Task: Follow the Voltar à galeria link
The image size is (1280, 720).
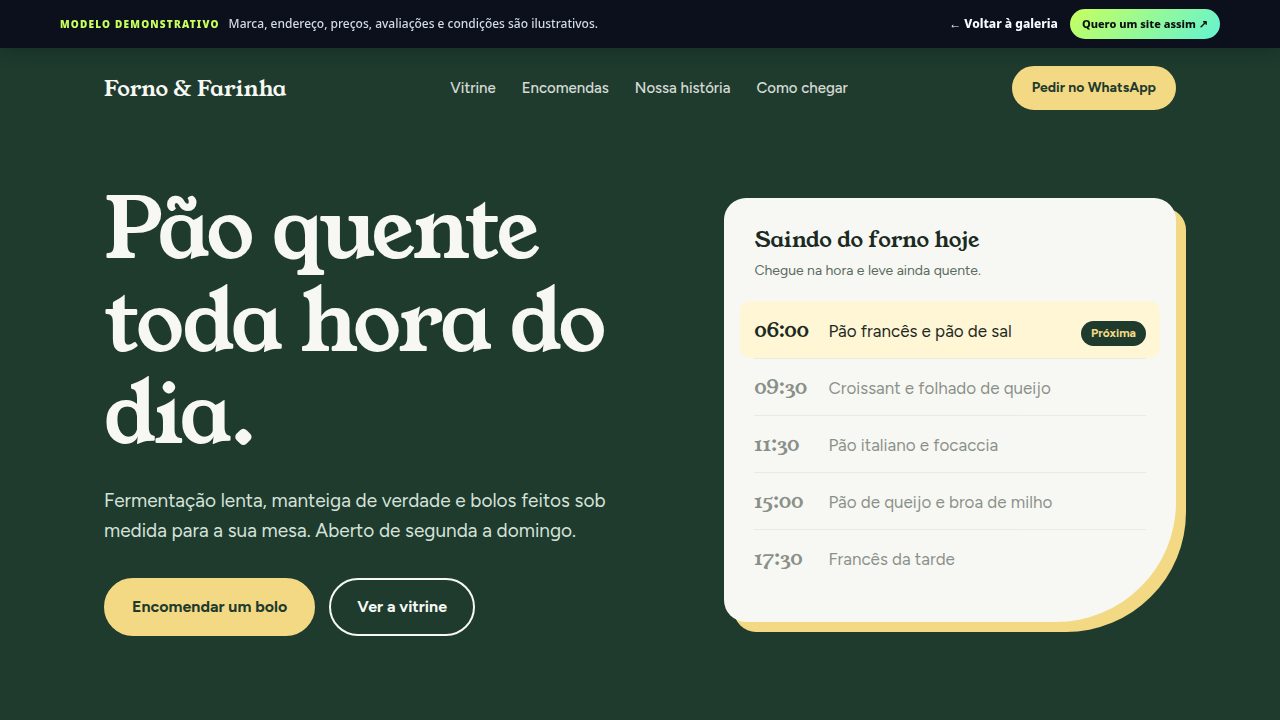Action: [x=1003, y=24]
